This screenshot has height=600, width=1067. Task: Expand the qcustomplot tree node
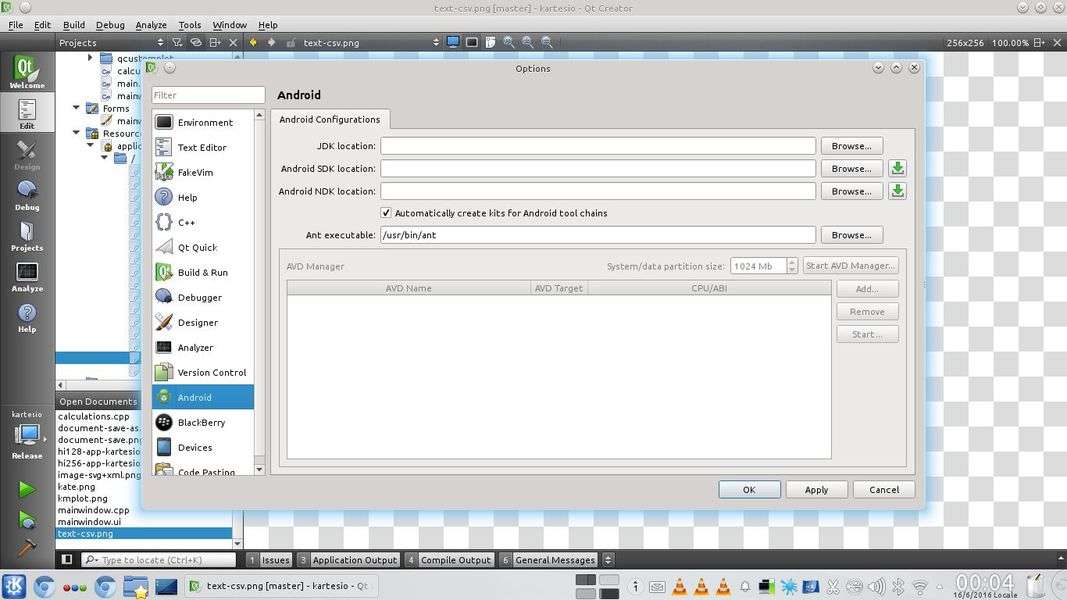[90, 58]
